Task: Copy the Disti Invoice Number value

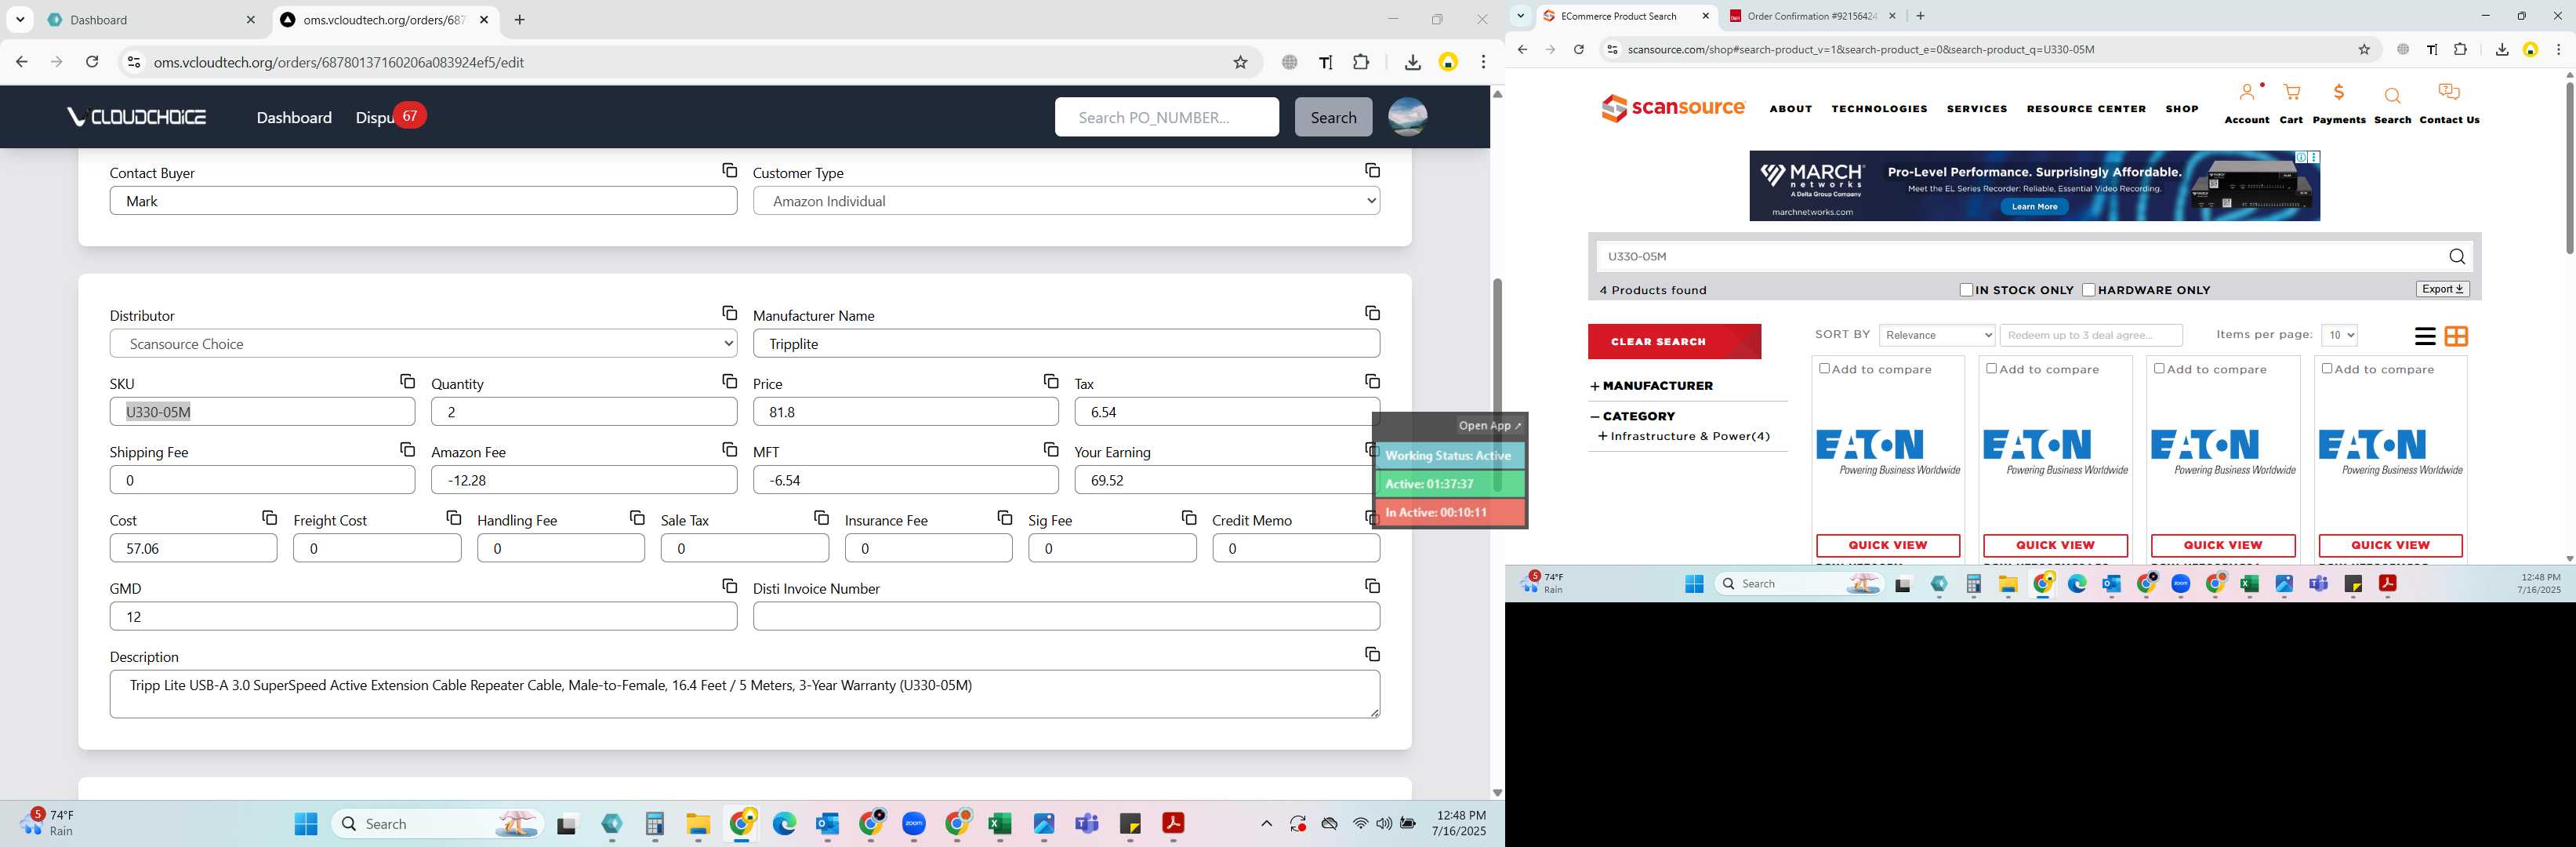Action: click(1372, 586)
